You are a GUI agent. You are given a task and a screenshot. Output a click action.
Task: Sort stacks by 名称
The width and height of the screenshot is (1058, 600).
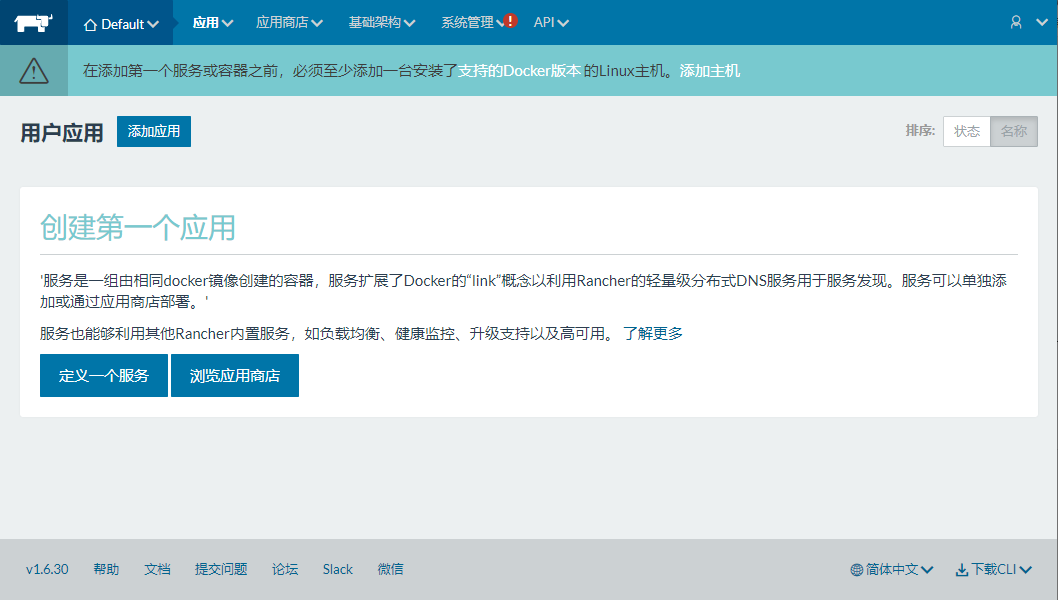click(1013, 131)
